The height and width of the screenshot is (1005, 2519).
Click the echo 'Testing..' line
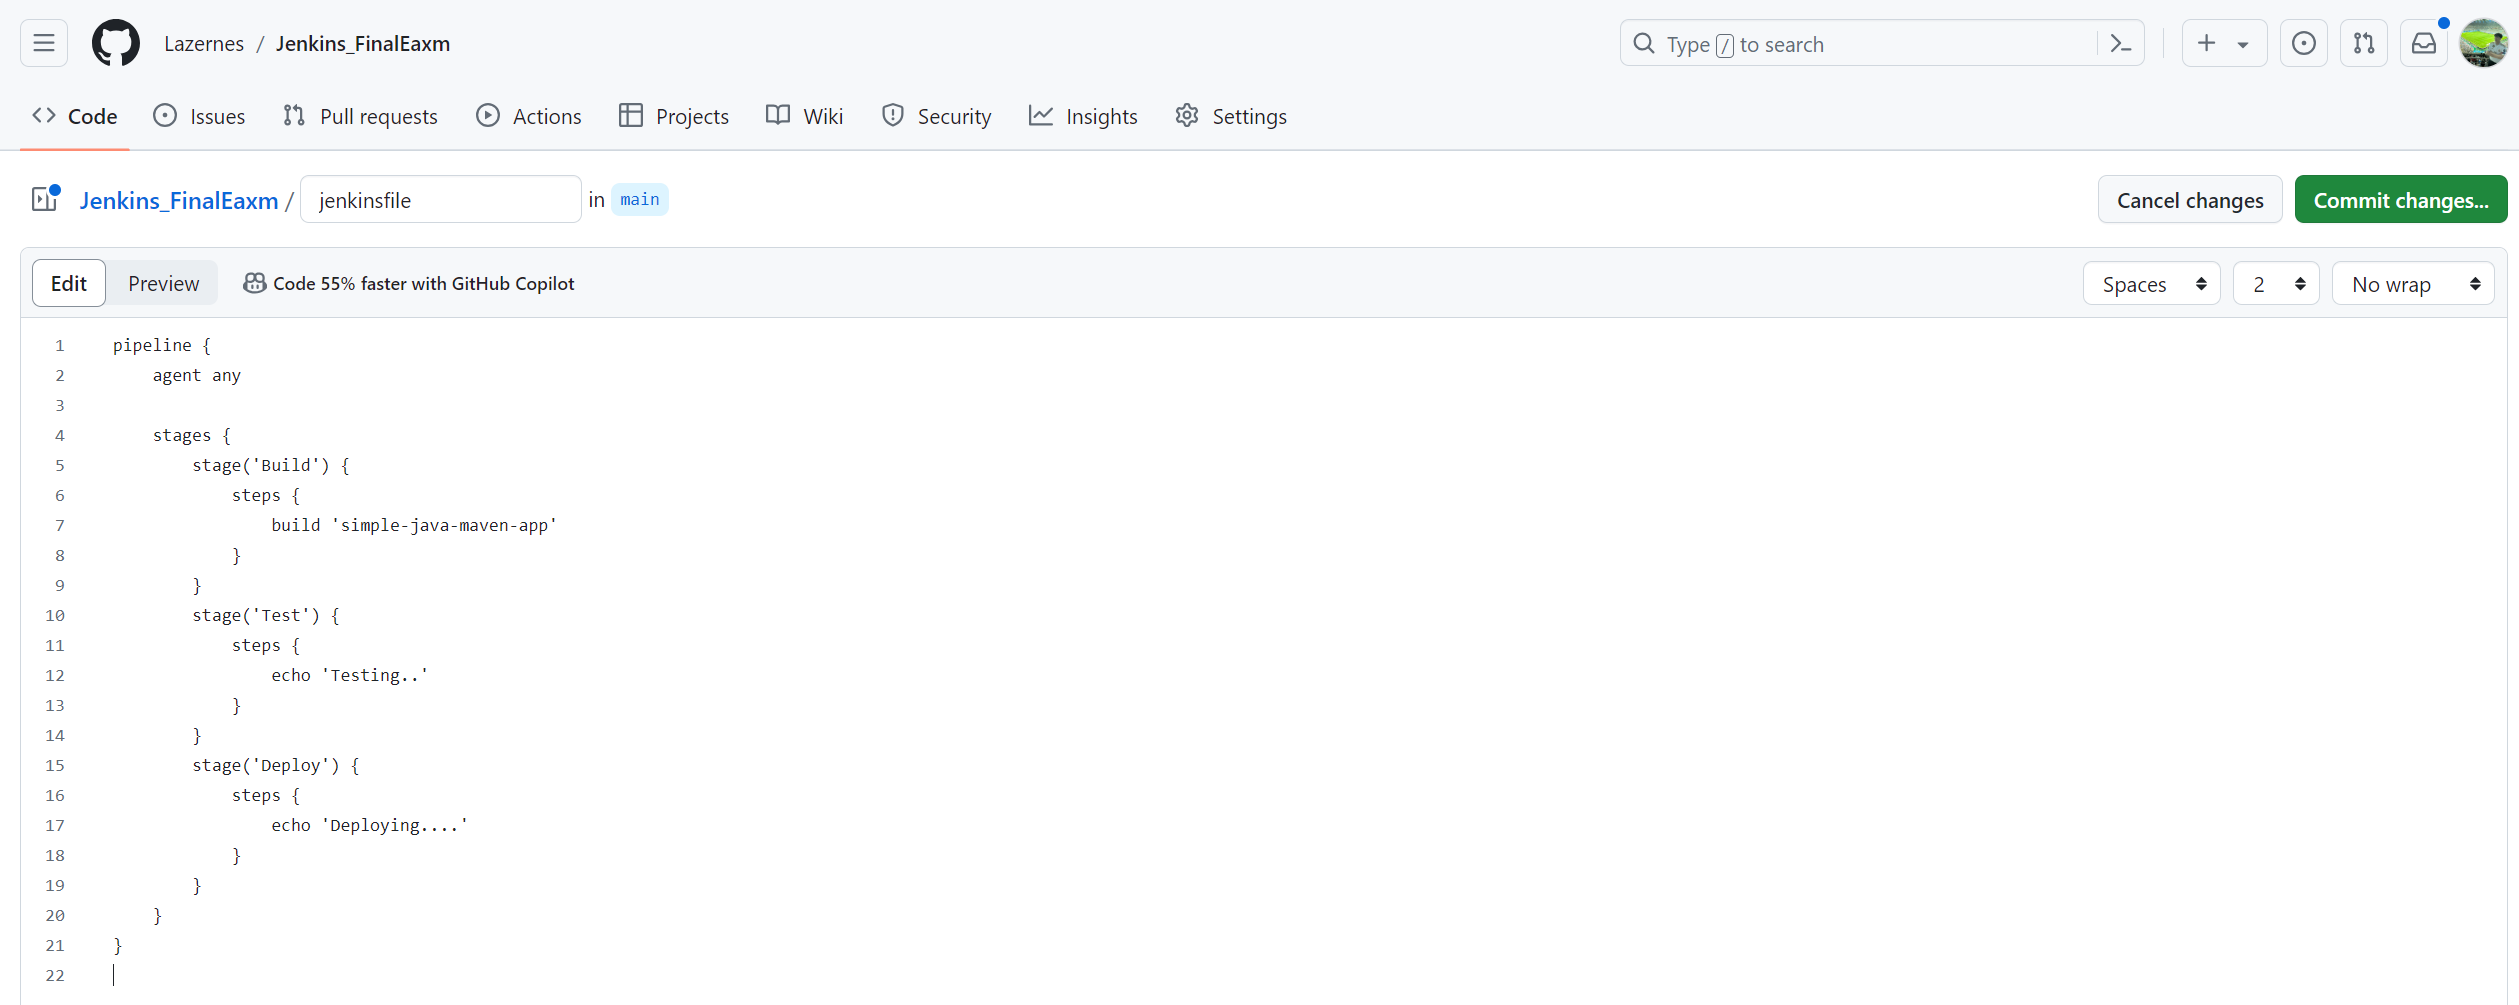[350, 675]
